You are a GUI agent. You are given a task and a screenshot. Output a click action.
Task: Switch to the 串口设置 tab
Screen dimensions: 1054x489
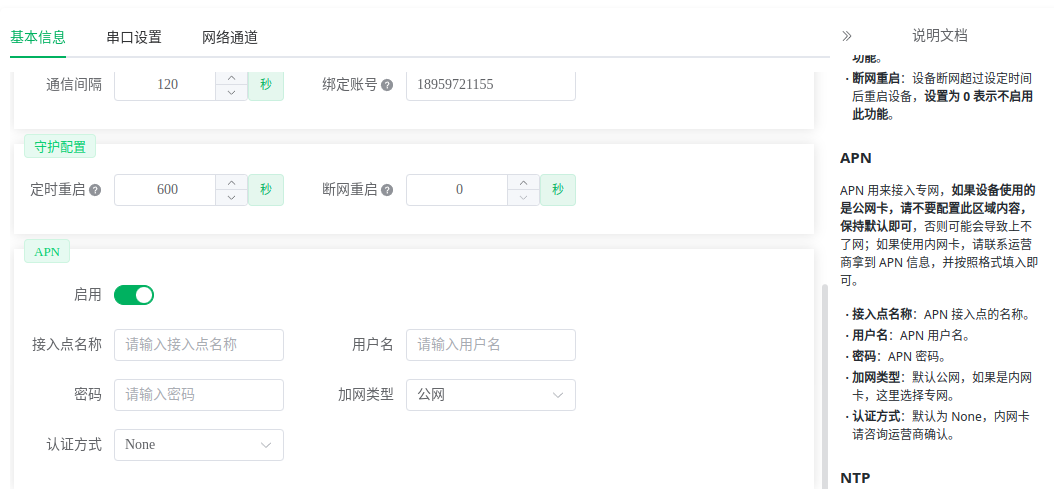click(134, 38)
